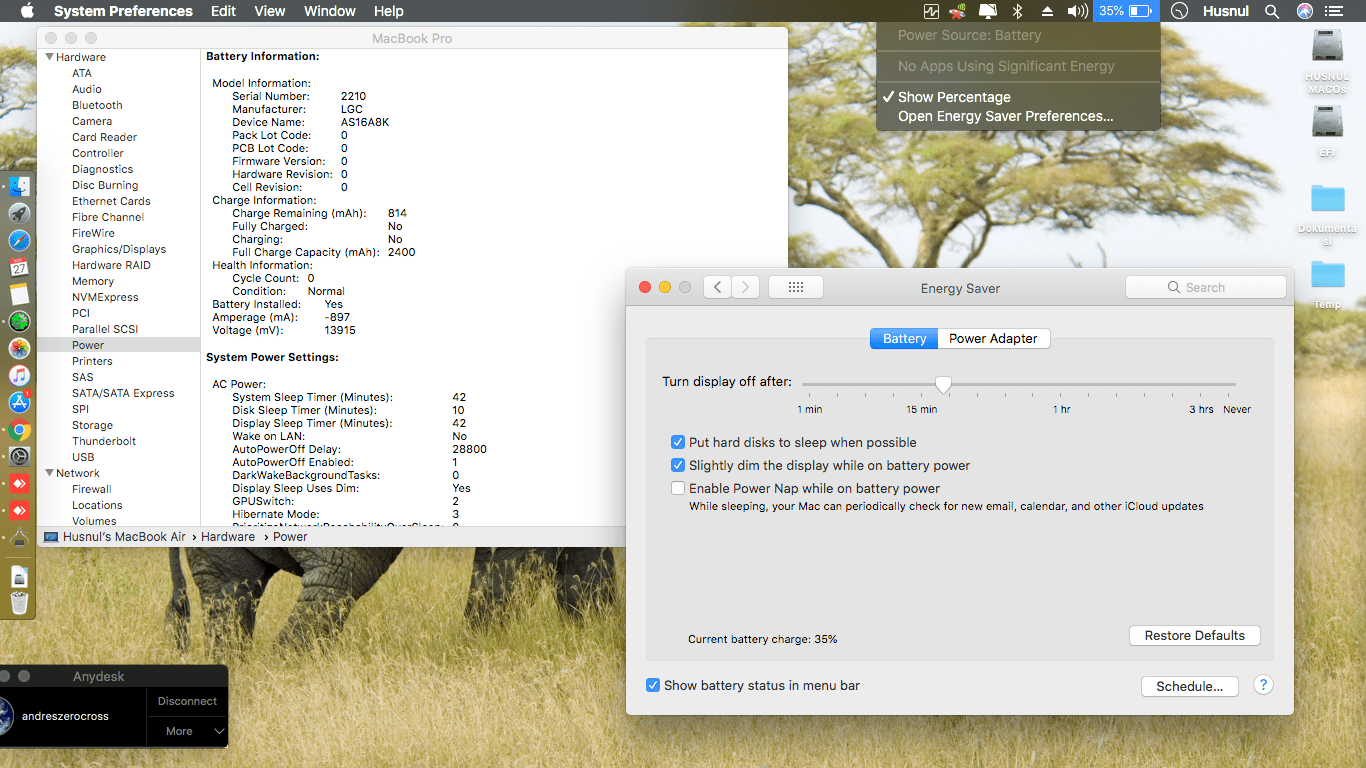This screenshot has width=1366, height=768.
Task: Select Graphics/Displays in the sidebar
Action: point(119,249)
